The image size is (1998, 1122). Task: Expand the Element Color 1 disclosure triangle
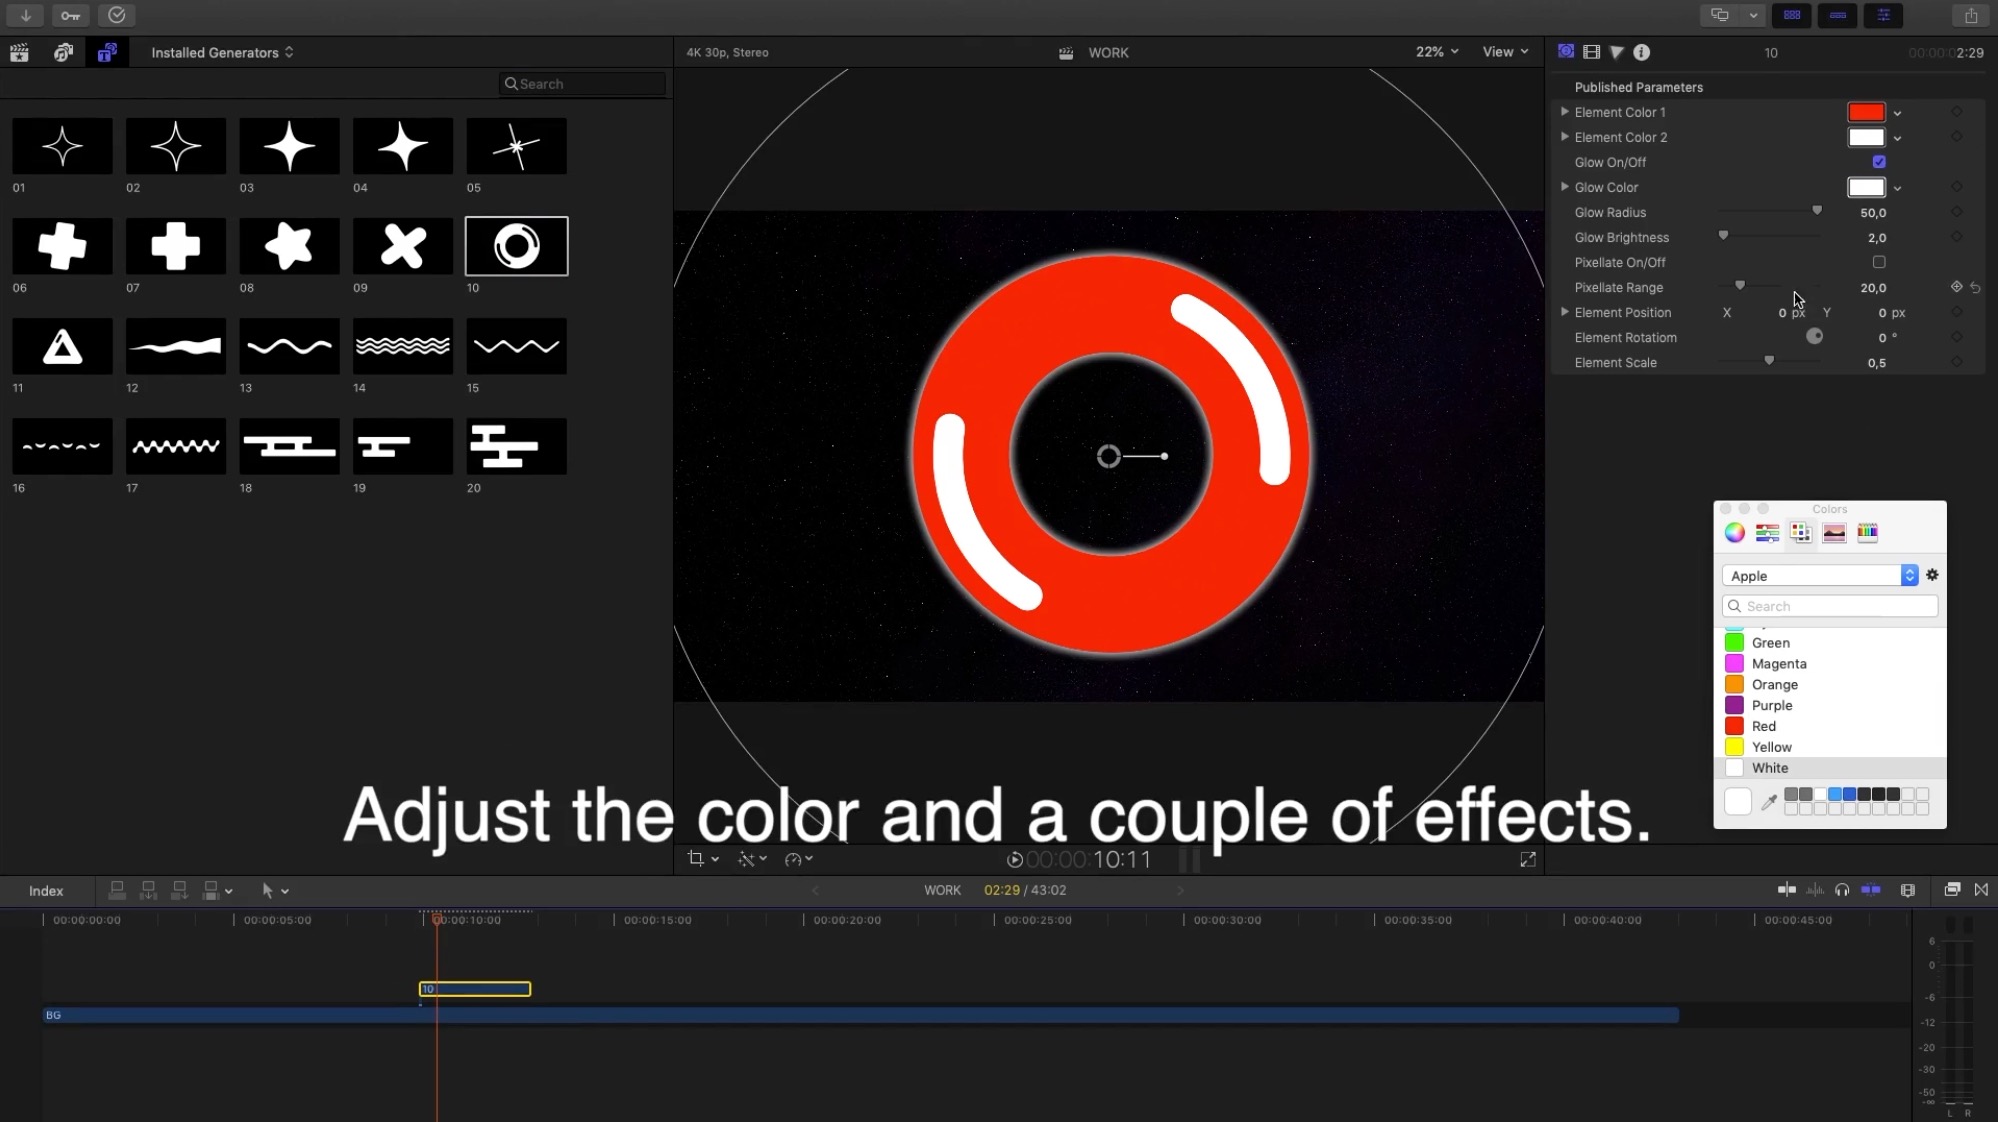pyautogui.click(x=1565, y=112)
